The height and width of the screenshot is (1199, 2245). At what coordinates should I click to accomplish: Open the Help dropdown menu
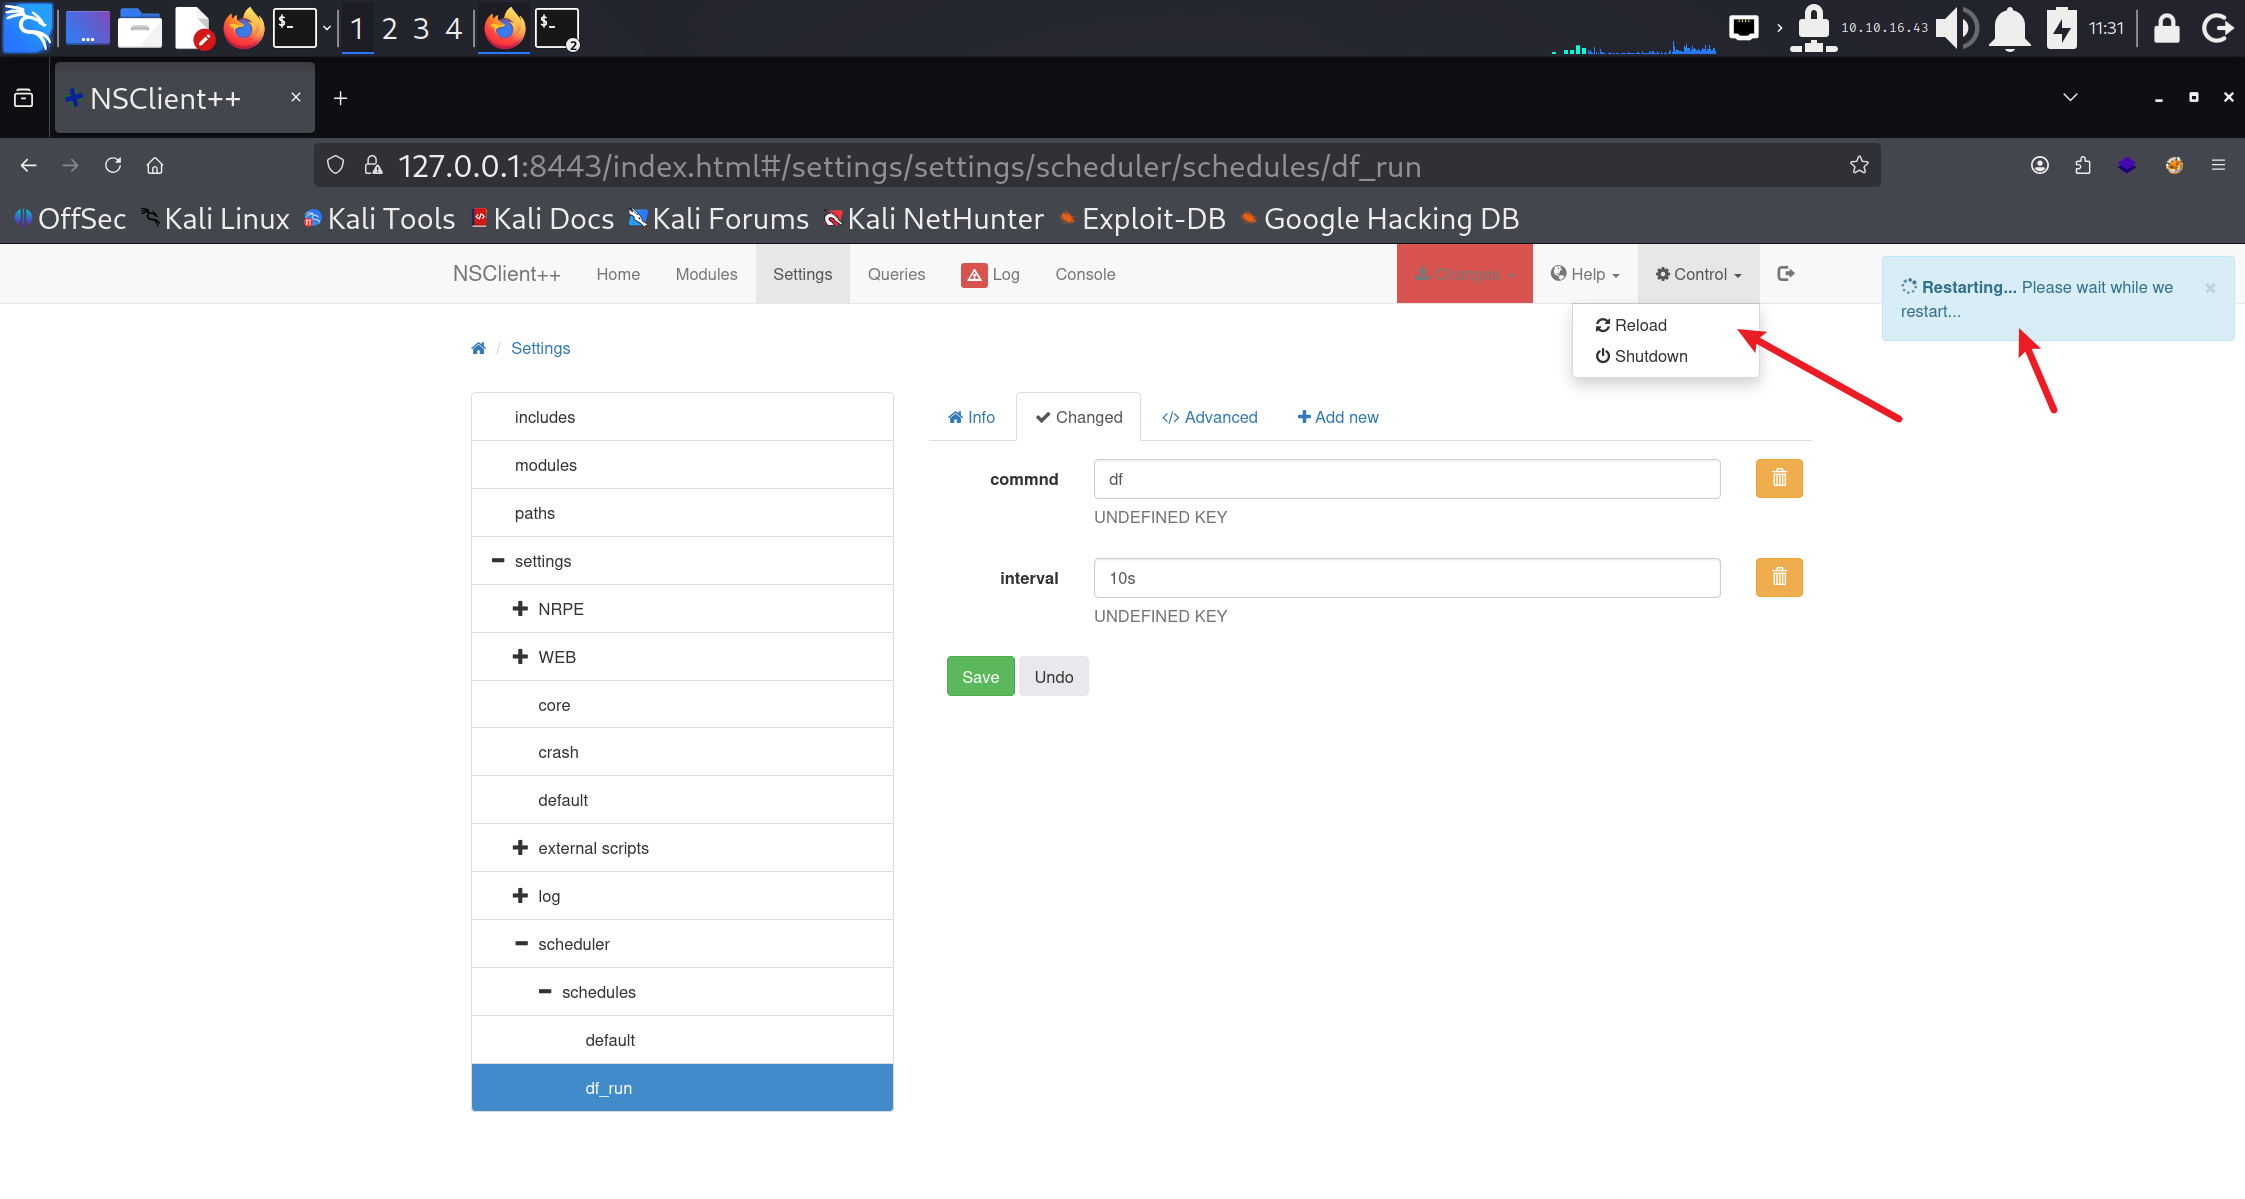point(1585,274)
